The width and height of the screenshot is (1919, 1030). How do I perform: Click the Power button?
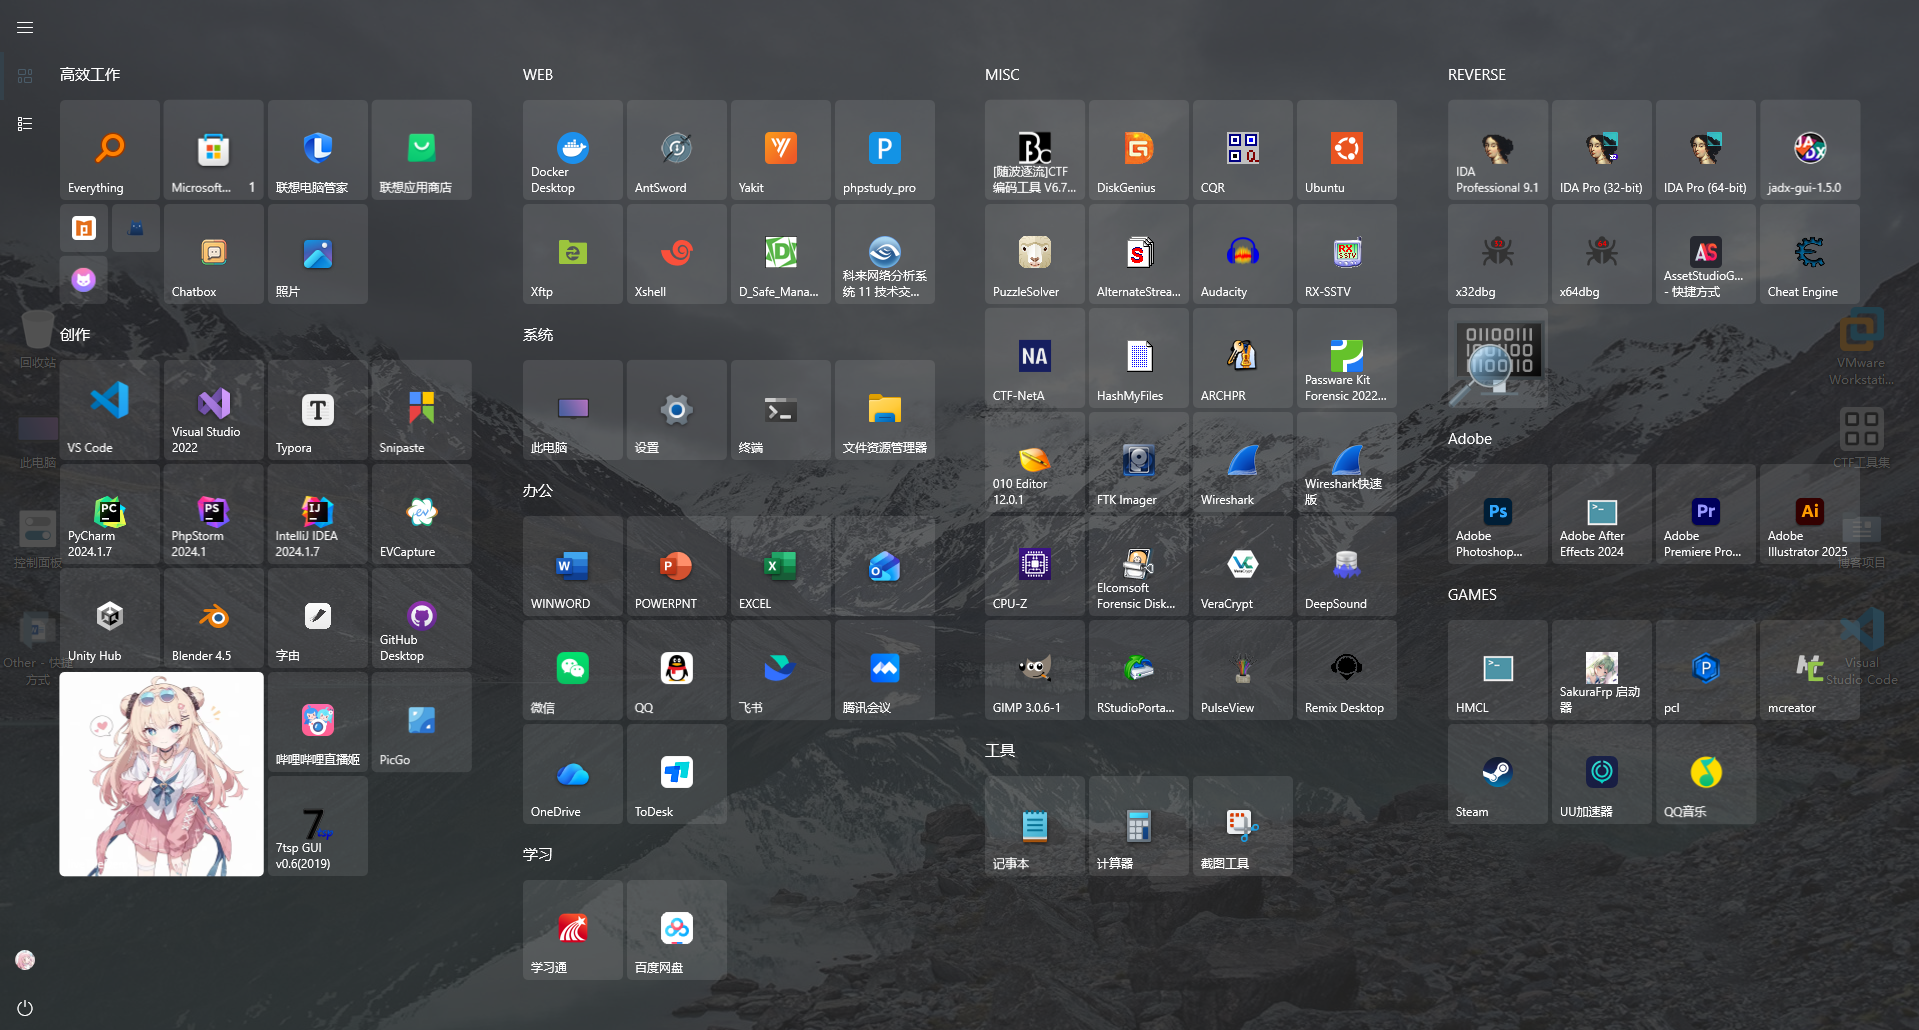pos(25,1008)
